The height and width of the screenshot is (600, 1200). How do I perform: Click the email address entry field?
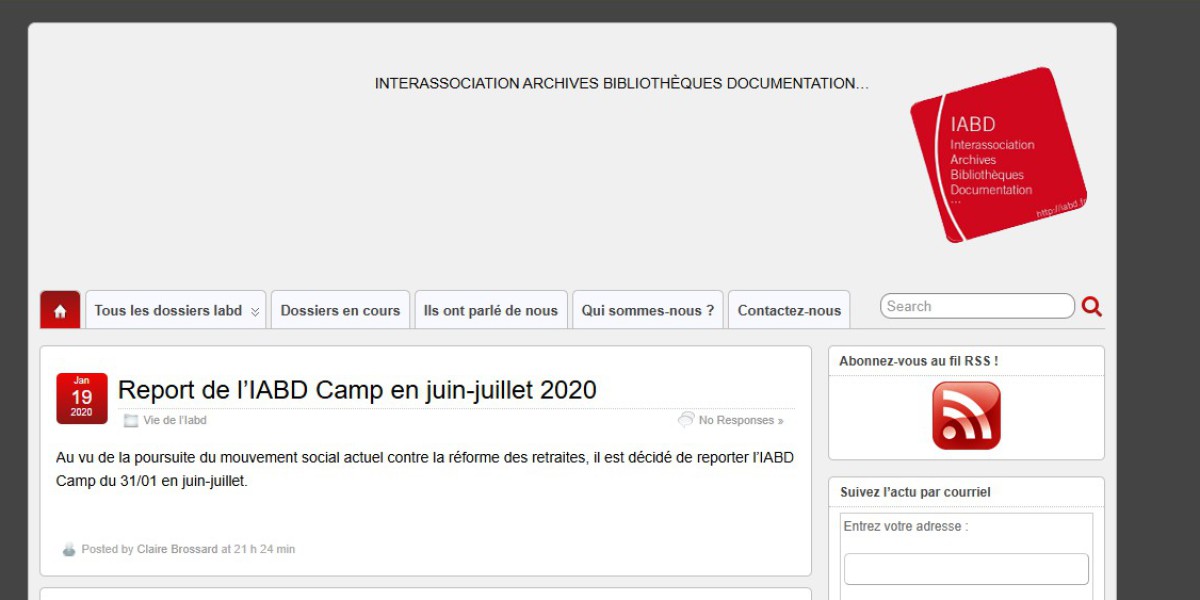[x=965, y=568]
